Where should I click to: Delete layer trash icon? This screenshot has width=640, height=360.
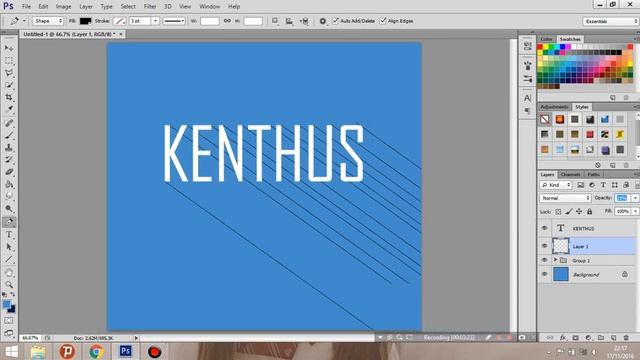pos(626,338)
